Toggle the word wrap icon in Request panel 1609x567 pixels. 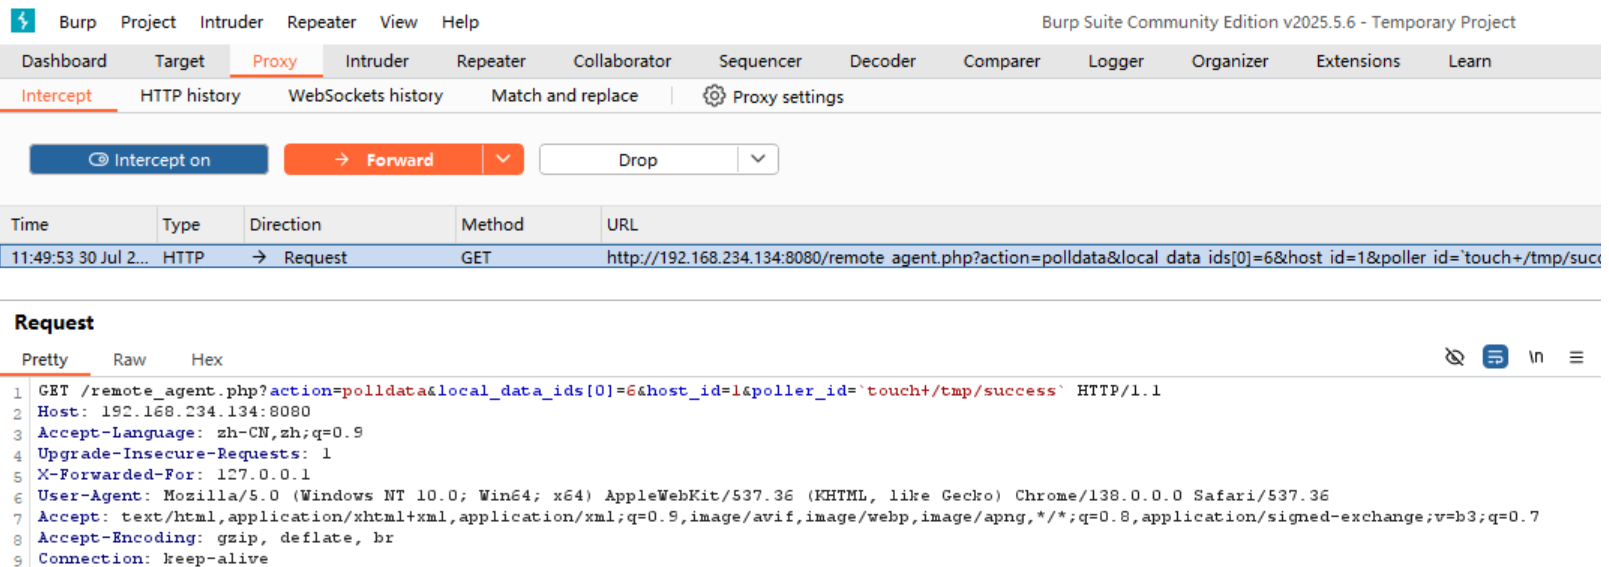pos(1495,357)
